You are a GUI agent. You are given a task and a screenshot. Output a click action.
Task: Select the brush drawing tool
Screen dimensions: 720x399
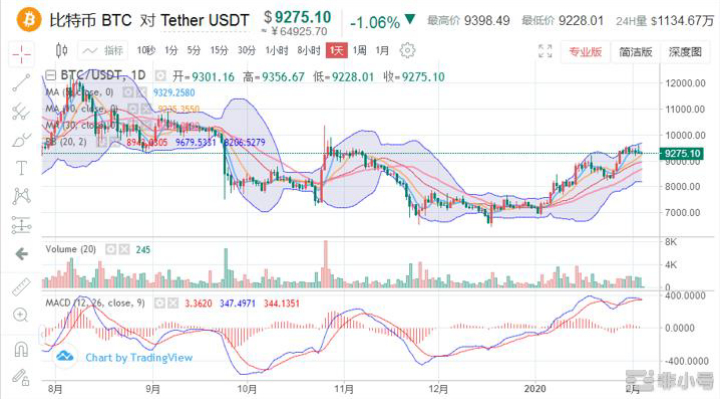click(x=21, y=140)
